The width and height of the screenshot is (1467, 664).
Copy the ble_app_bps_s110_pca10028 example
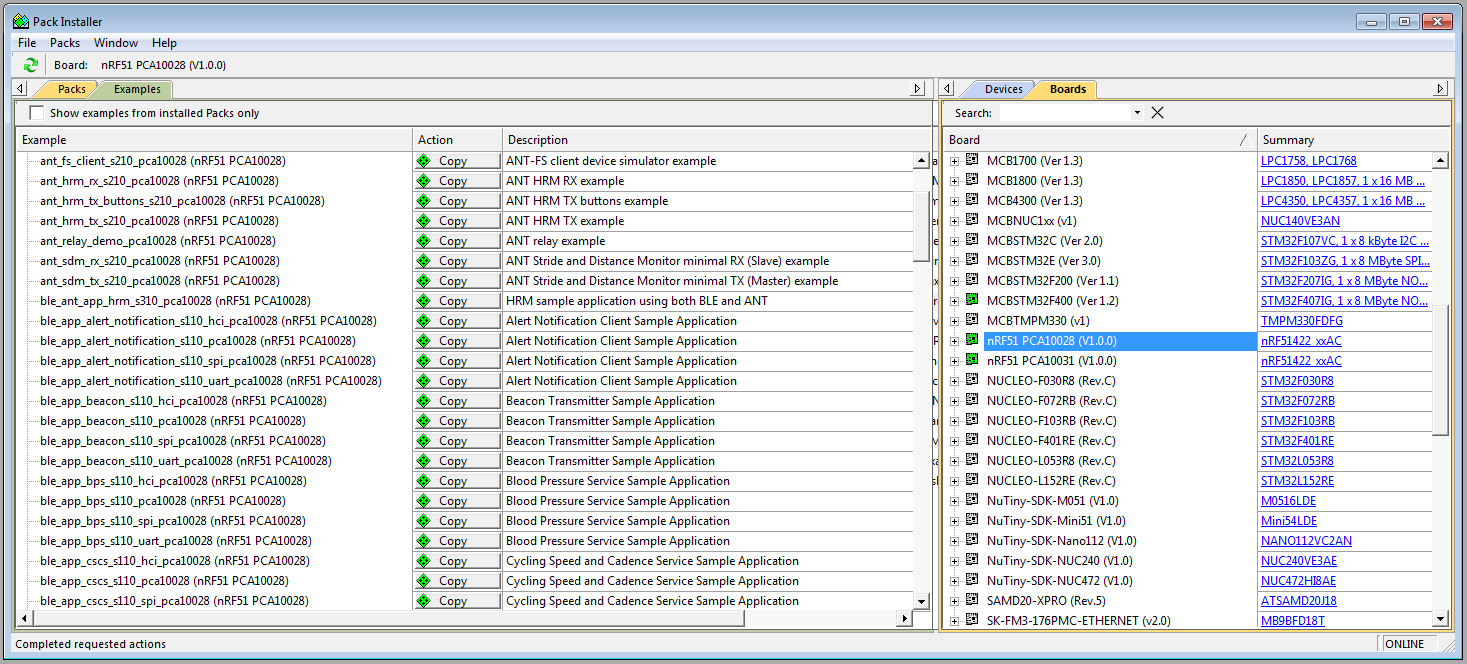(457, 501)
